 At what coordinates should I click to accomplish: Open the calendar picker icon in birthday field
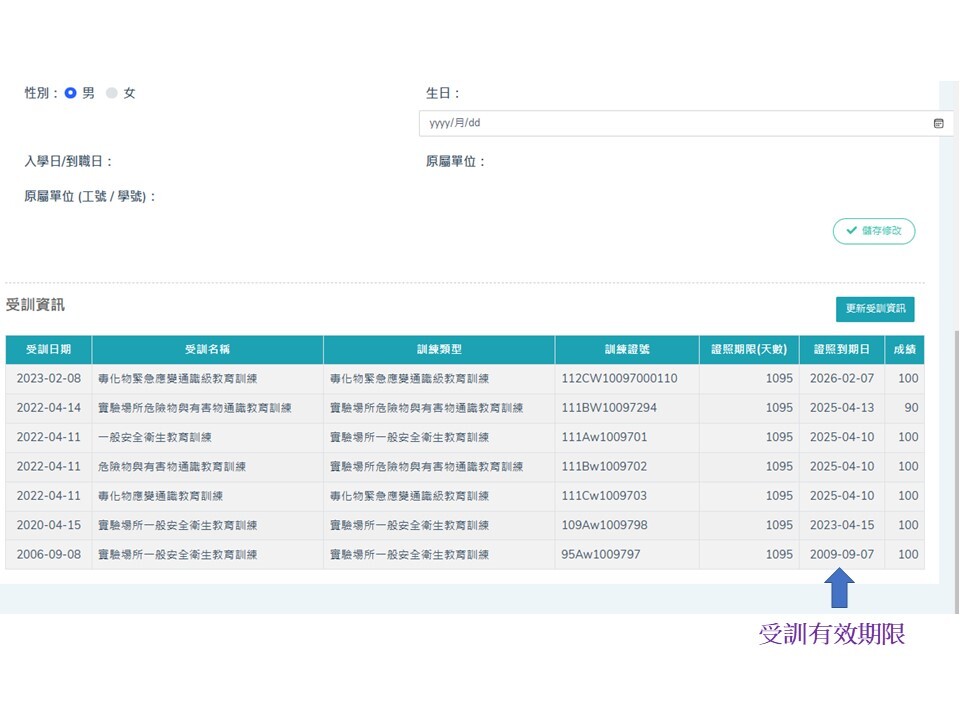[938, 123]
